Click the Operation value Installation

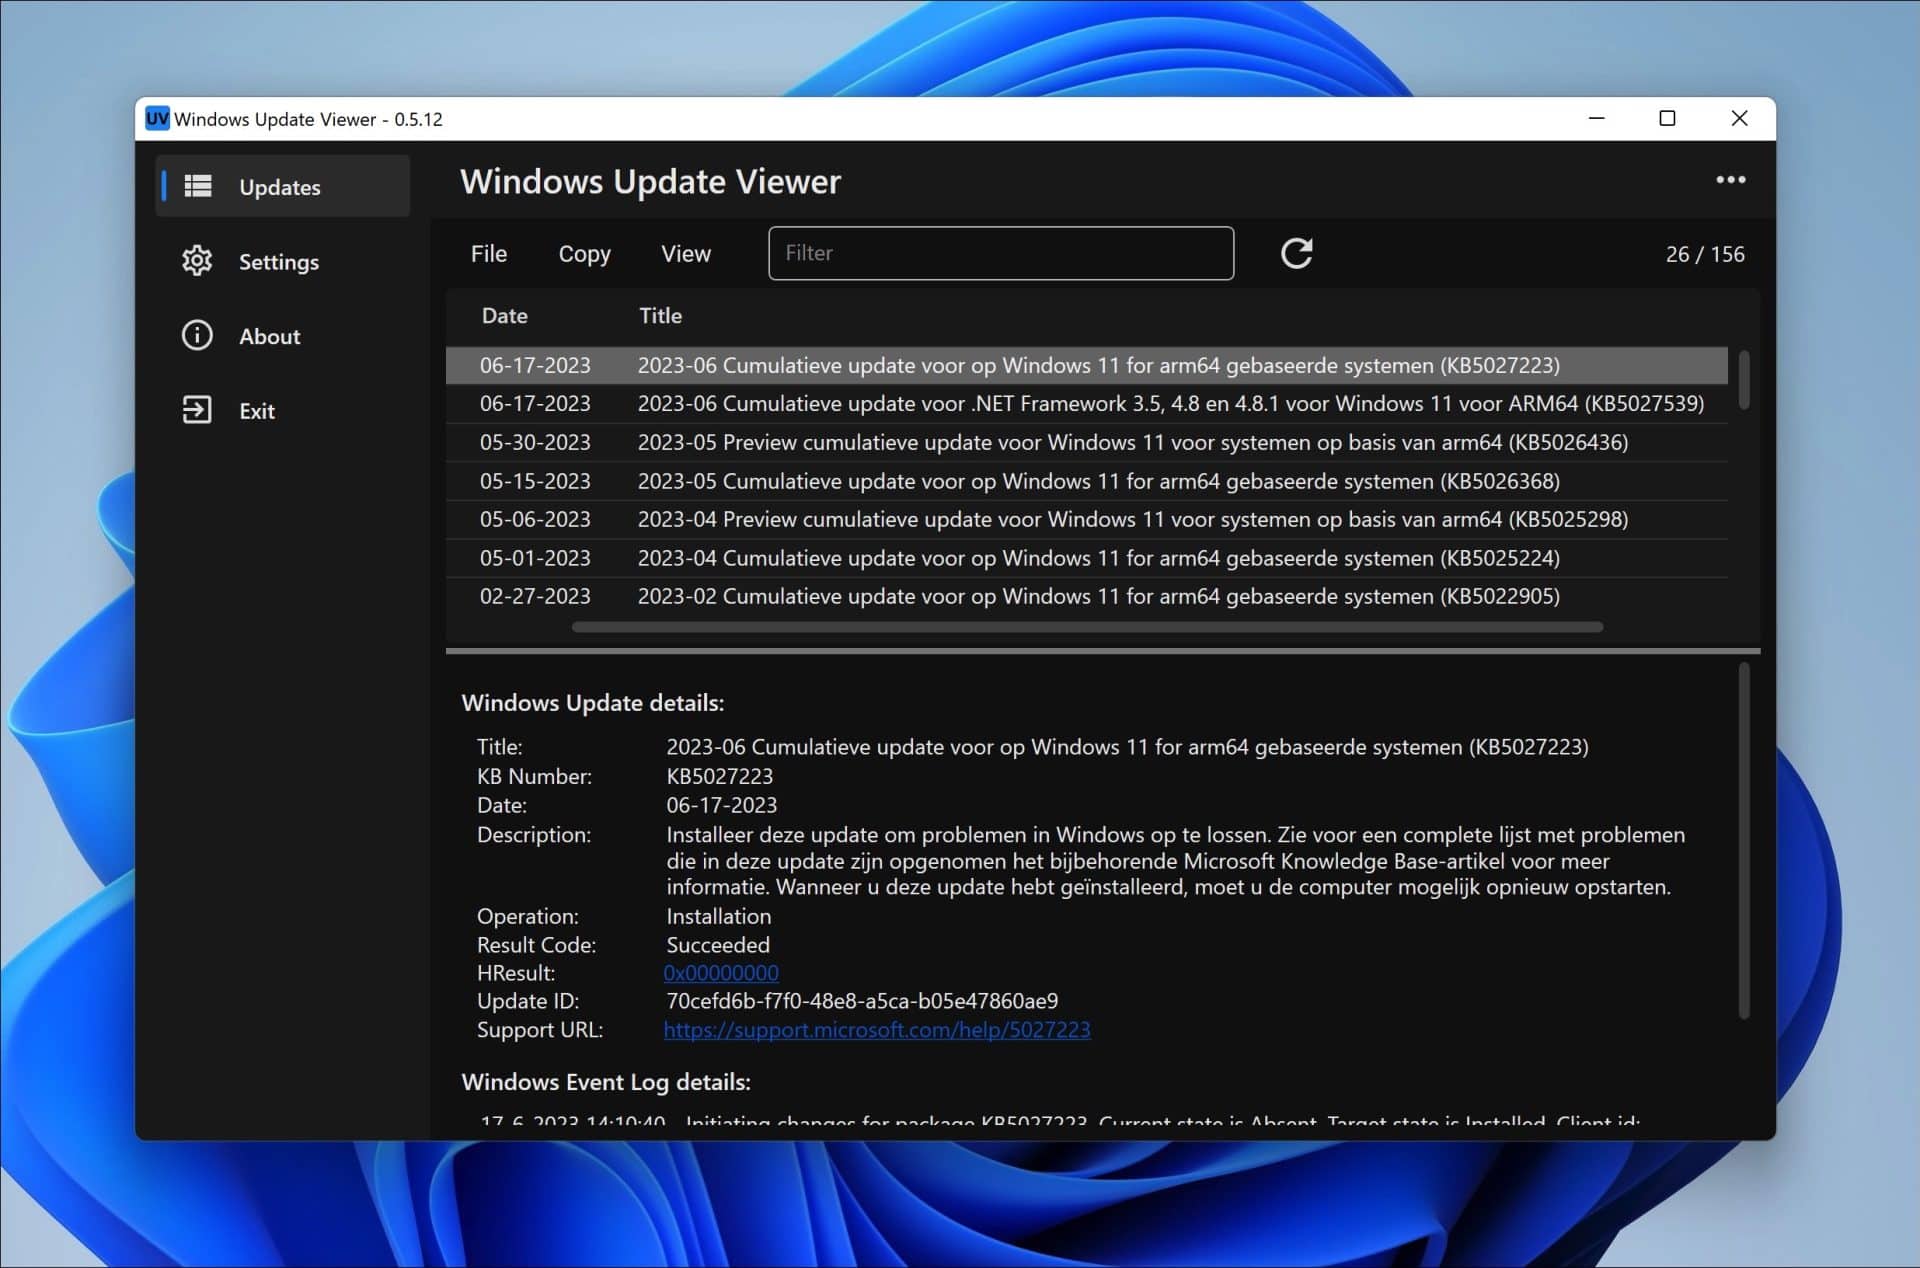point(718,916)
